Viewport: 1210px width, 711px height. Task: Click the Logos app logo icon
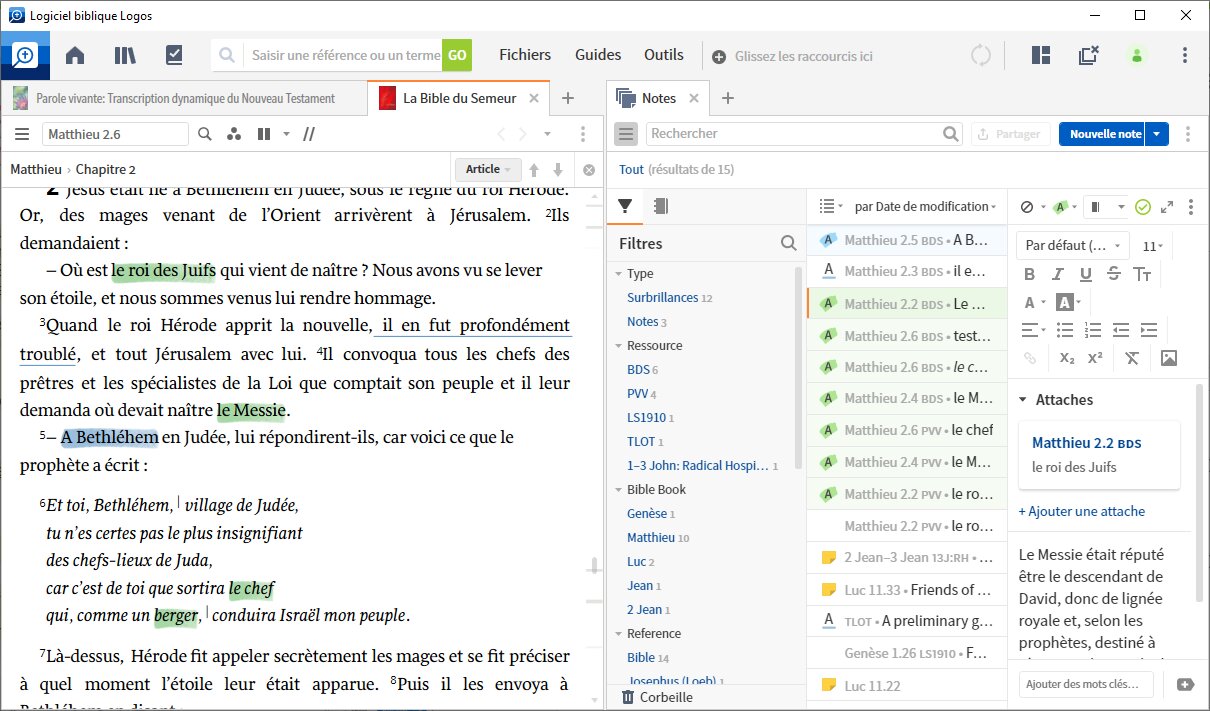pos(25,56)
